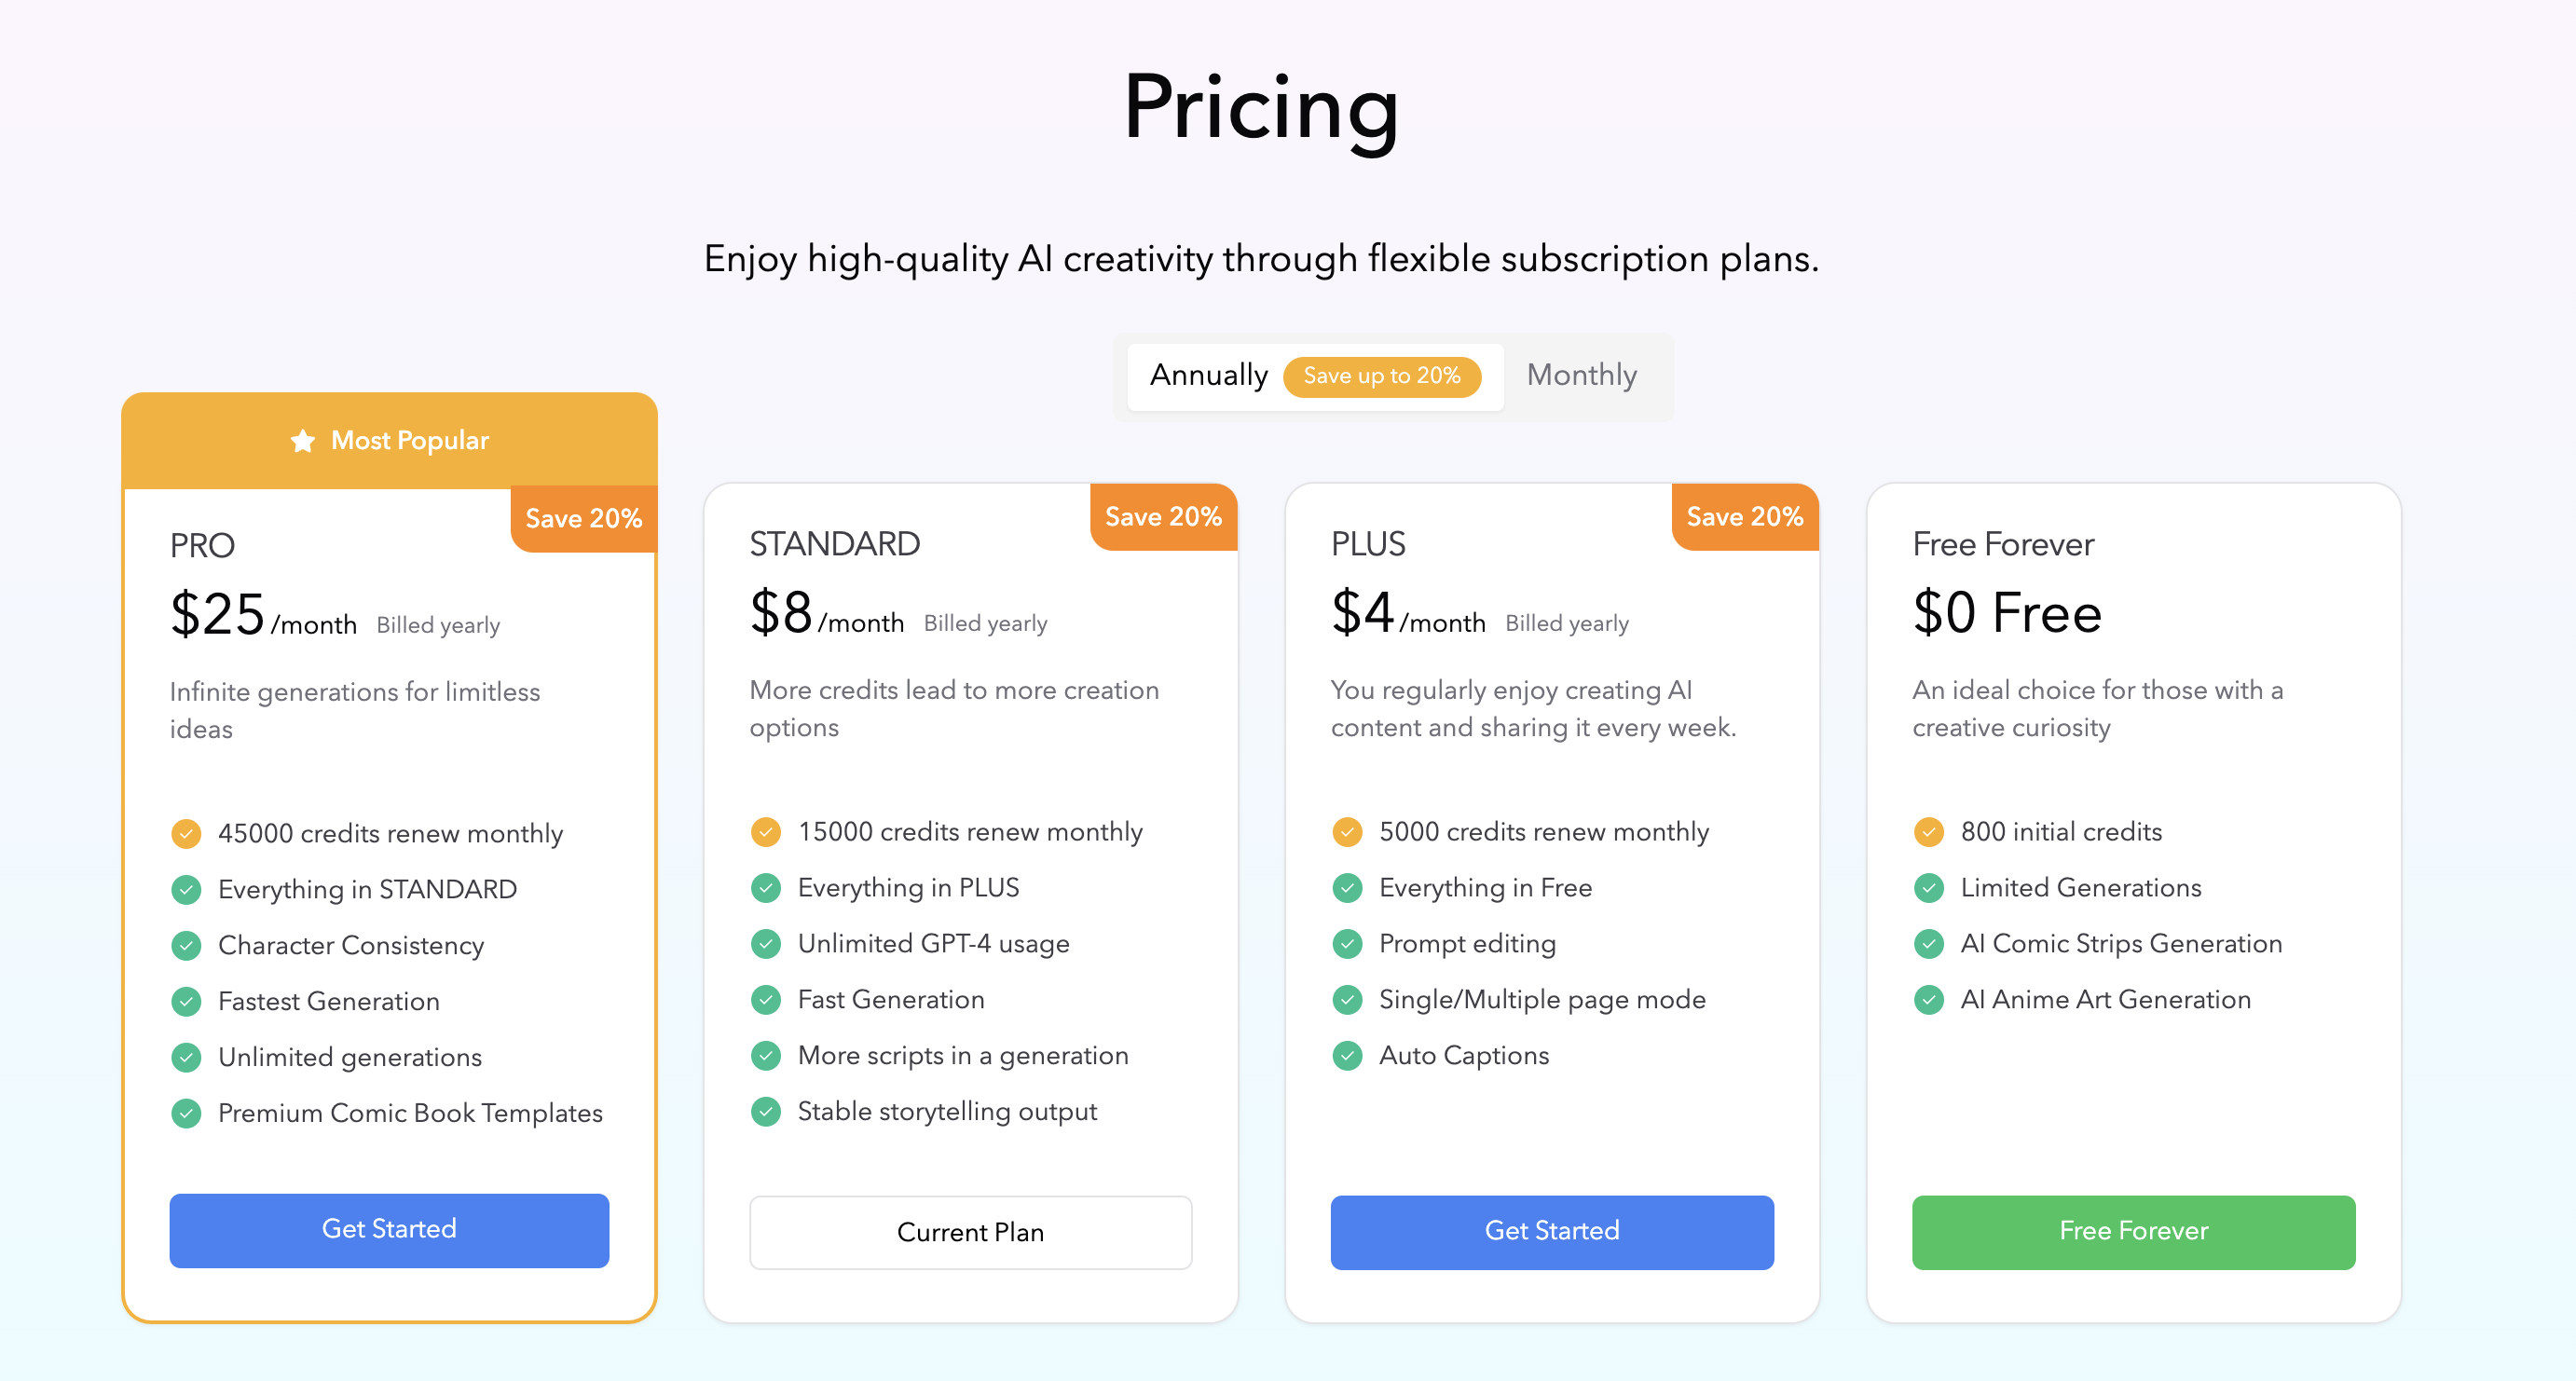Click the Most Popular banner
Image resolution: width=2576 pixels, height=1381 pixels.
(x=389, y=440)
